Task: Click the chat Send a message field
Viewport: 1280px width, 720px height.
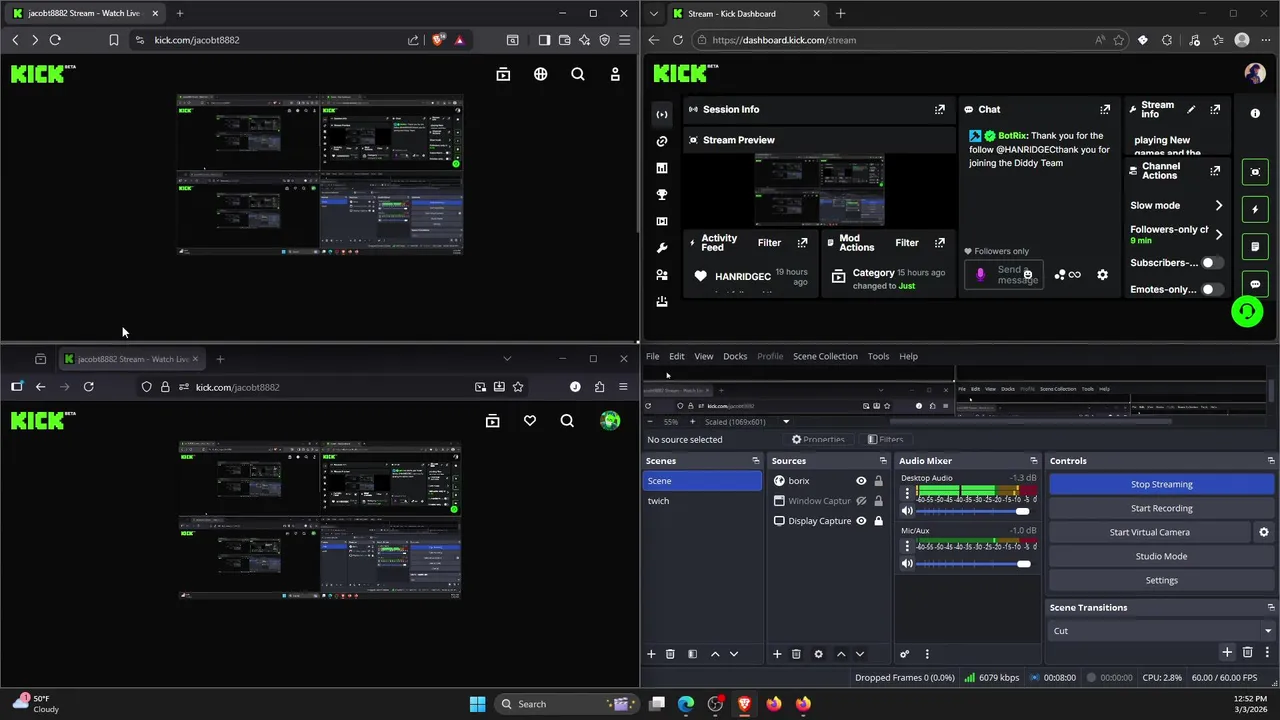Action: click(1004, 274)
